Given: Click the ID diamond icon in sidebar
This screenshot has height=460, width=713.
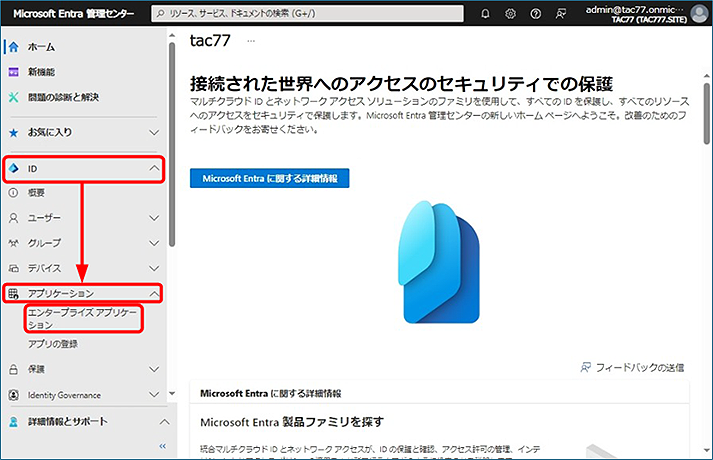Looking at the screenshot, I should [x=14, y=169].
